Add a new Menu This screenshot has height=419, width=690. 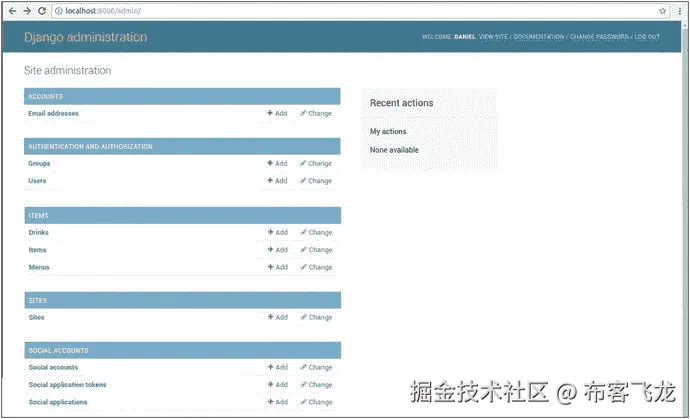(278, 267)
